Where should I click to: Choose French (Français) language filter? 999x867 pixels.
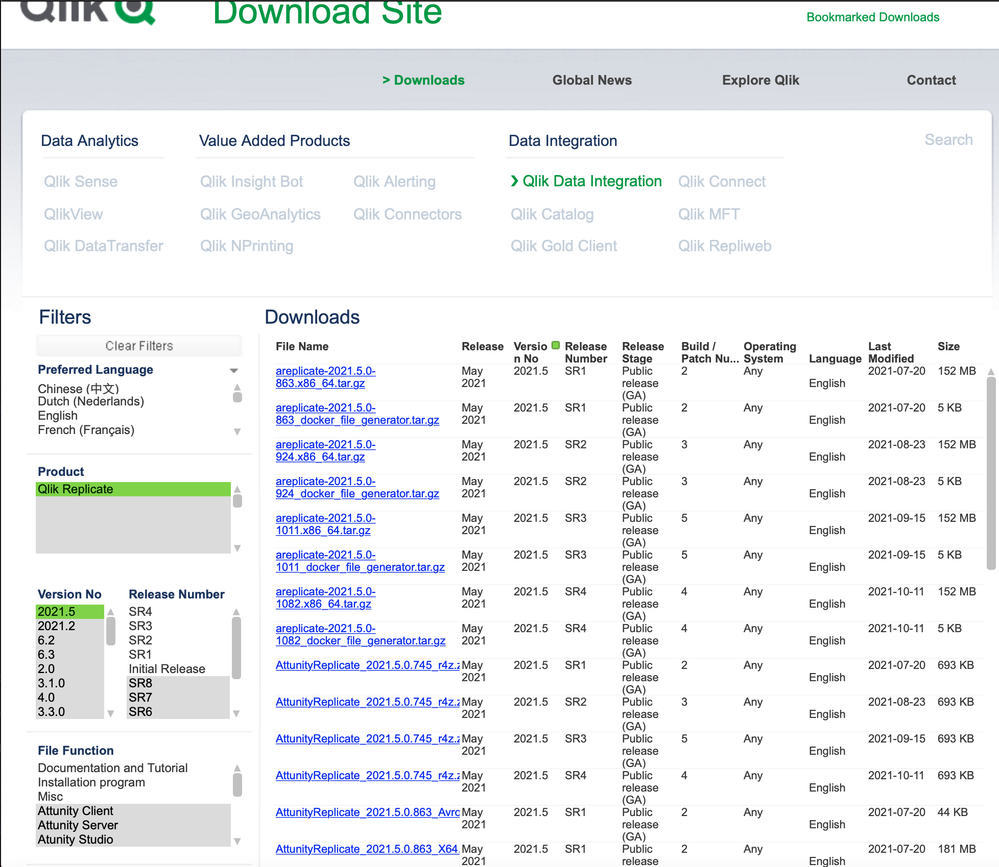(x=86, y=430)
